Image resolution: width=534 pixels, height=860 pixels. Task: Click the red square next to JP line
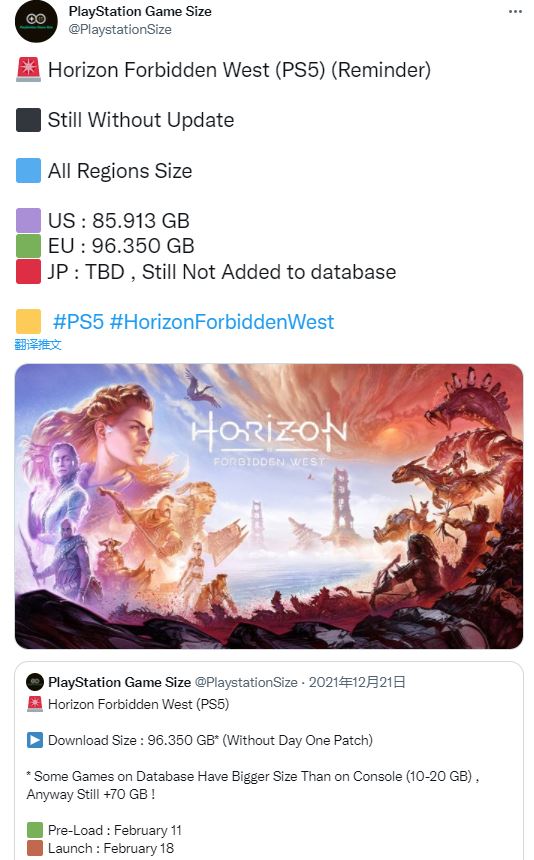tap(29, 271)
